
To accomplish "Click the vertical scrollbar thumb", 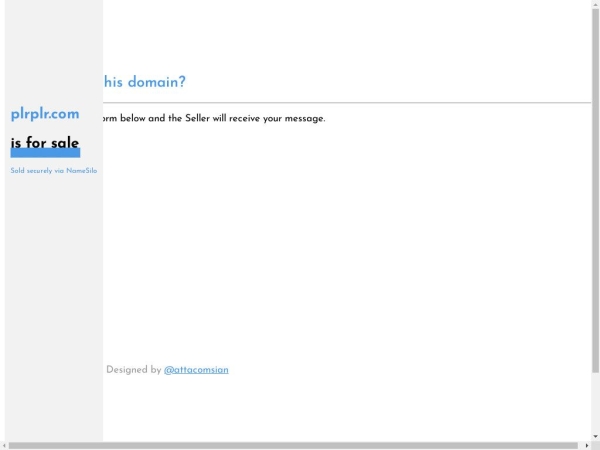I will [x=595, y=190].
